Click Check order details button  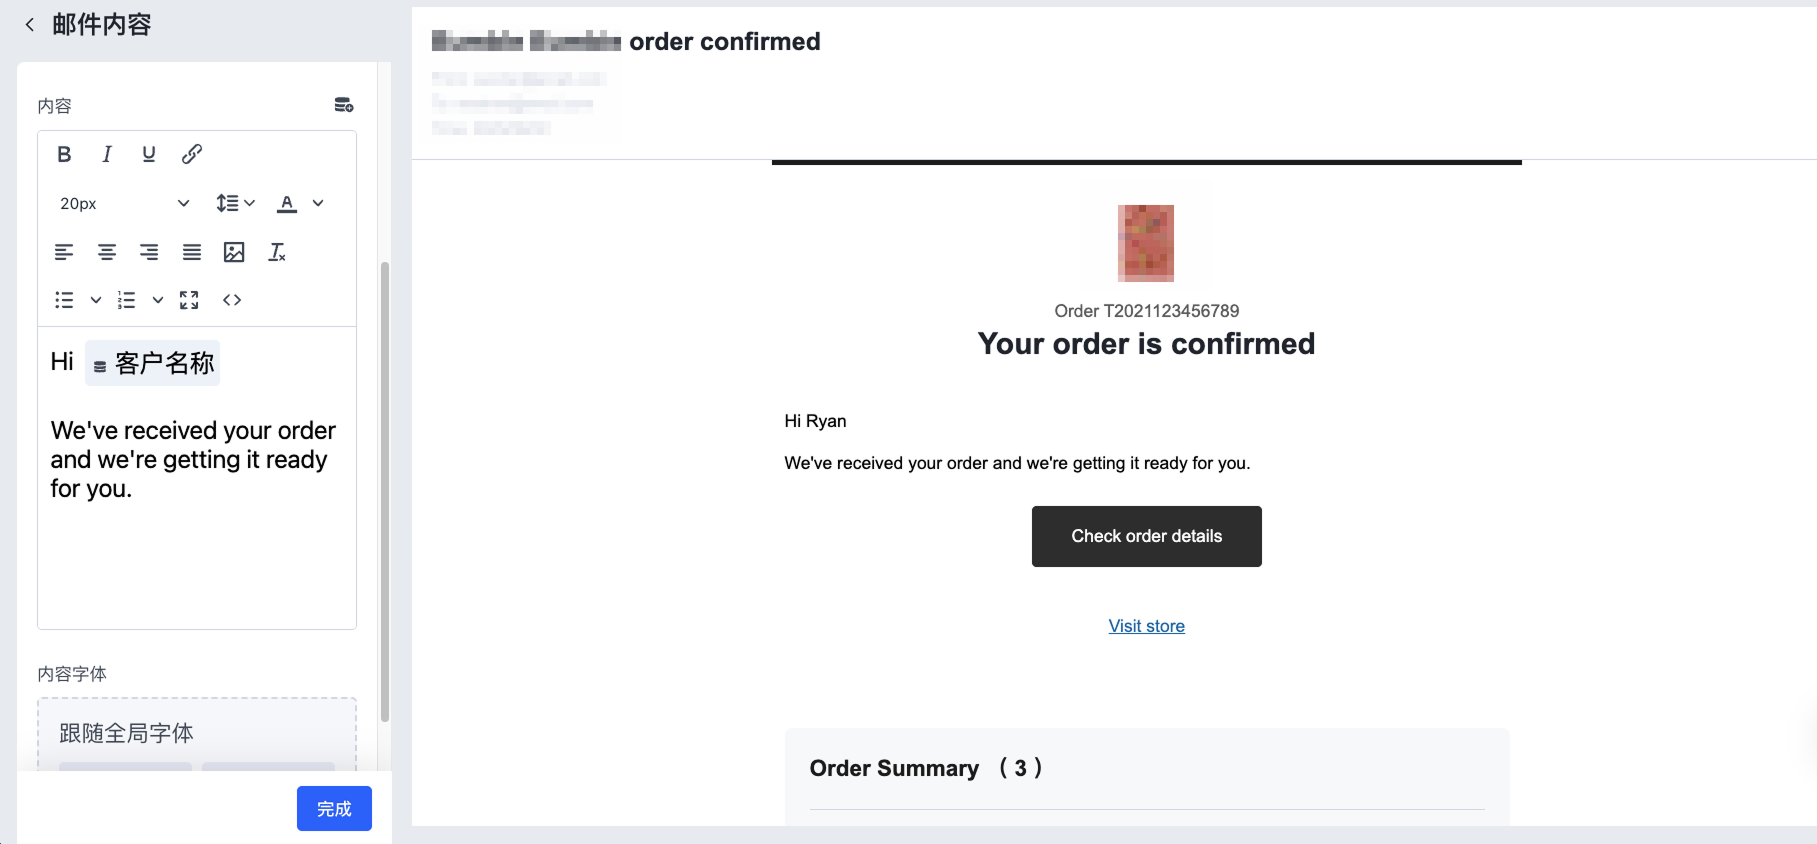pos(1147,536)
